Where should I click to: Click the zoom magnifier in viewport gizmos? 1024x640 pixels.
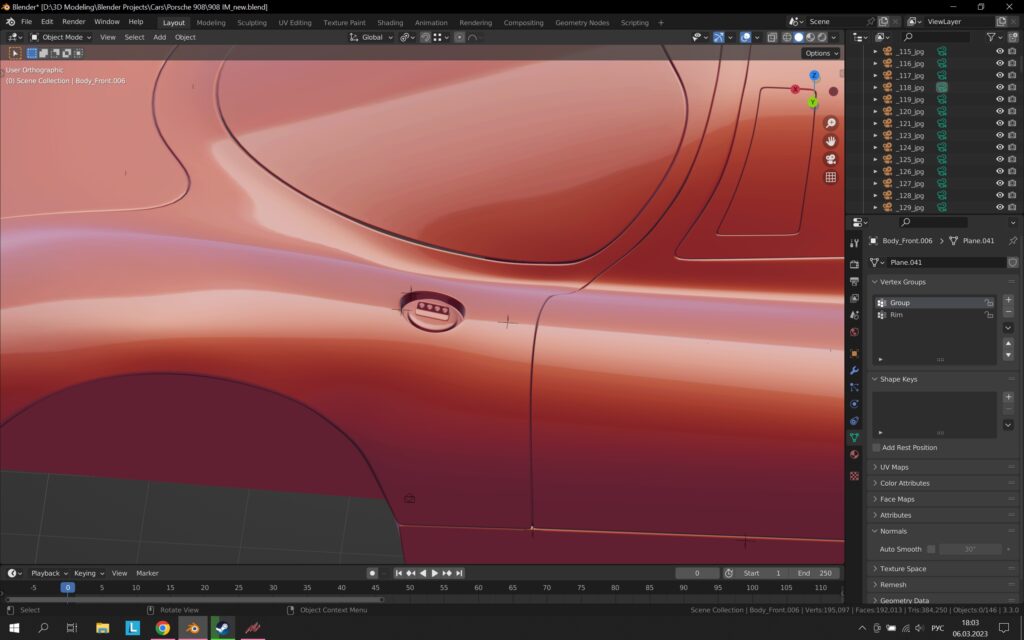[x=830, y=123]
